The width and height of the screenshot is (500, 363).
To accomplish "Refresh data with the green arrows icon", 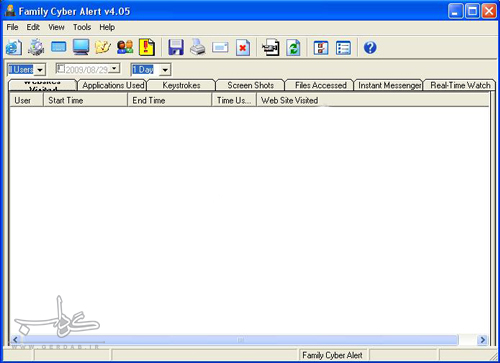I will 293,48.
